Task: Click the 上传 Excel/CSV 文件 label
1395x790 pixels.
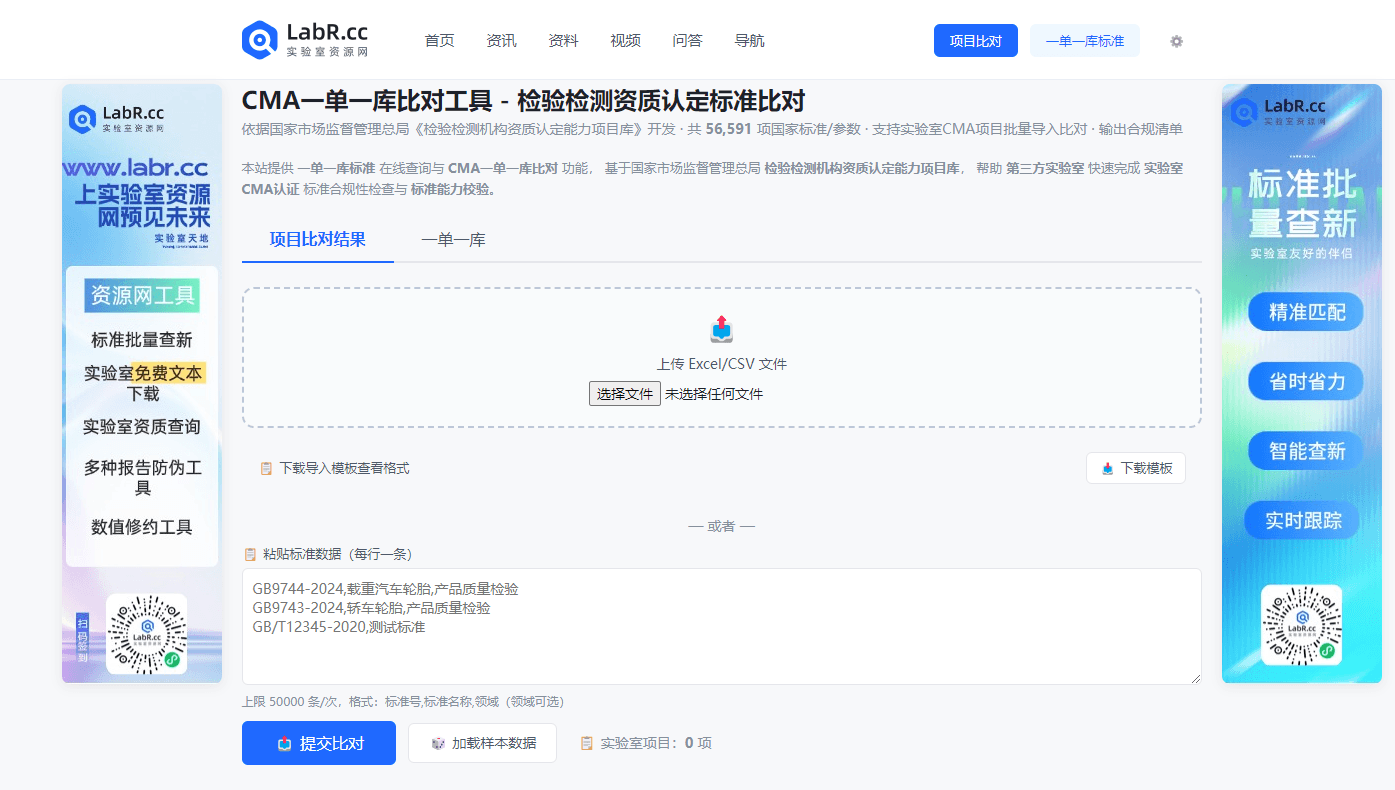Action: click(x=721, y=364)
